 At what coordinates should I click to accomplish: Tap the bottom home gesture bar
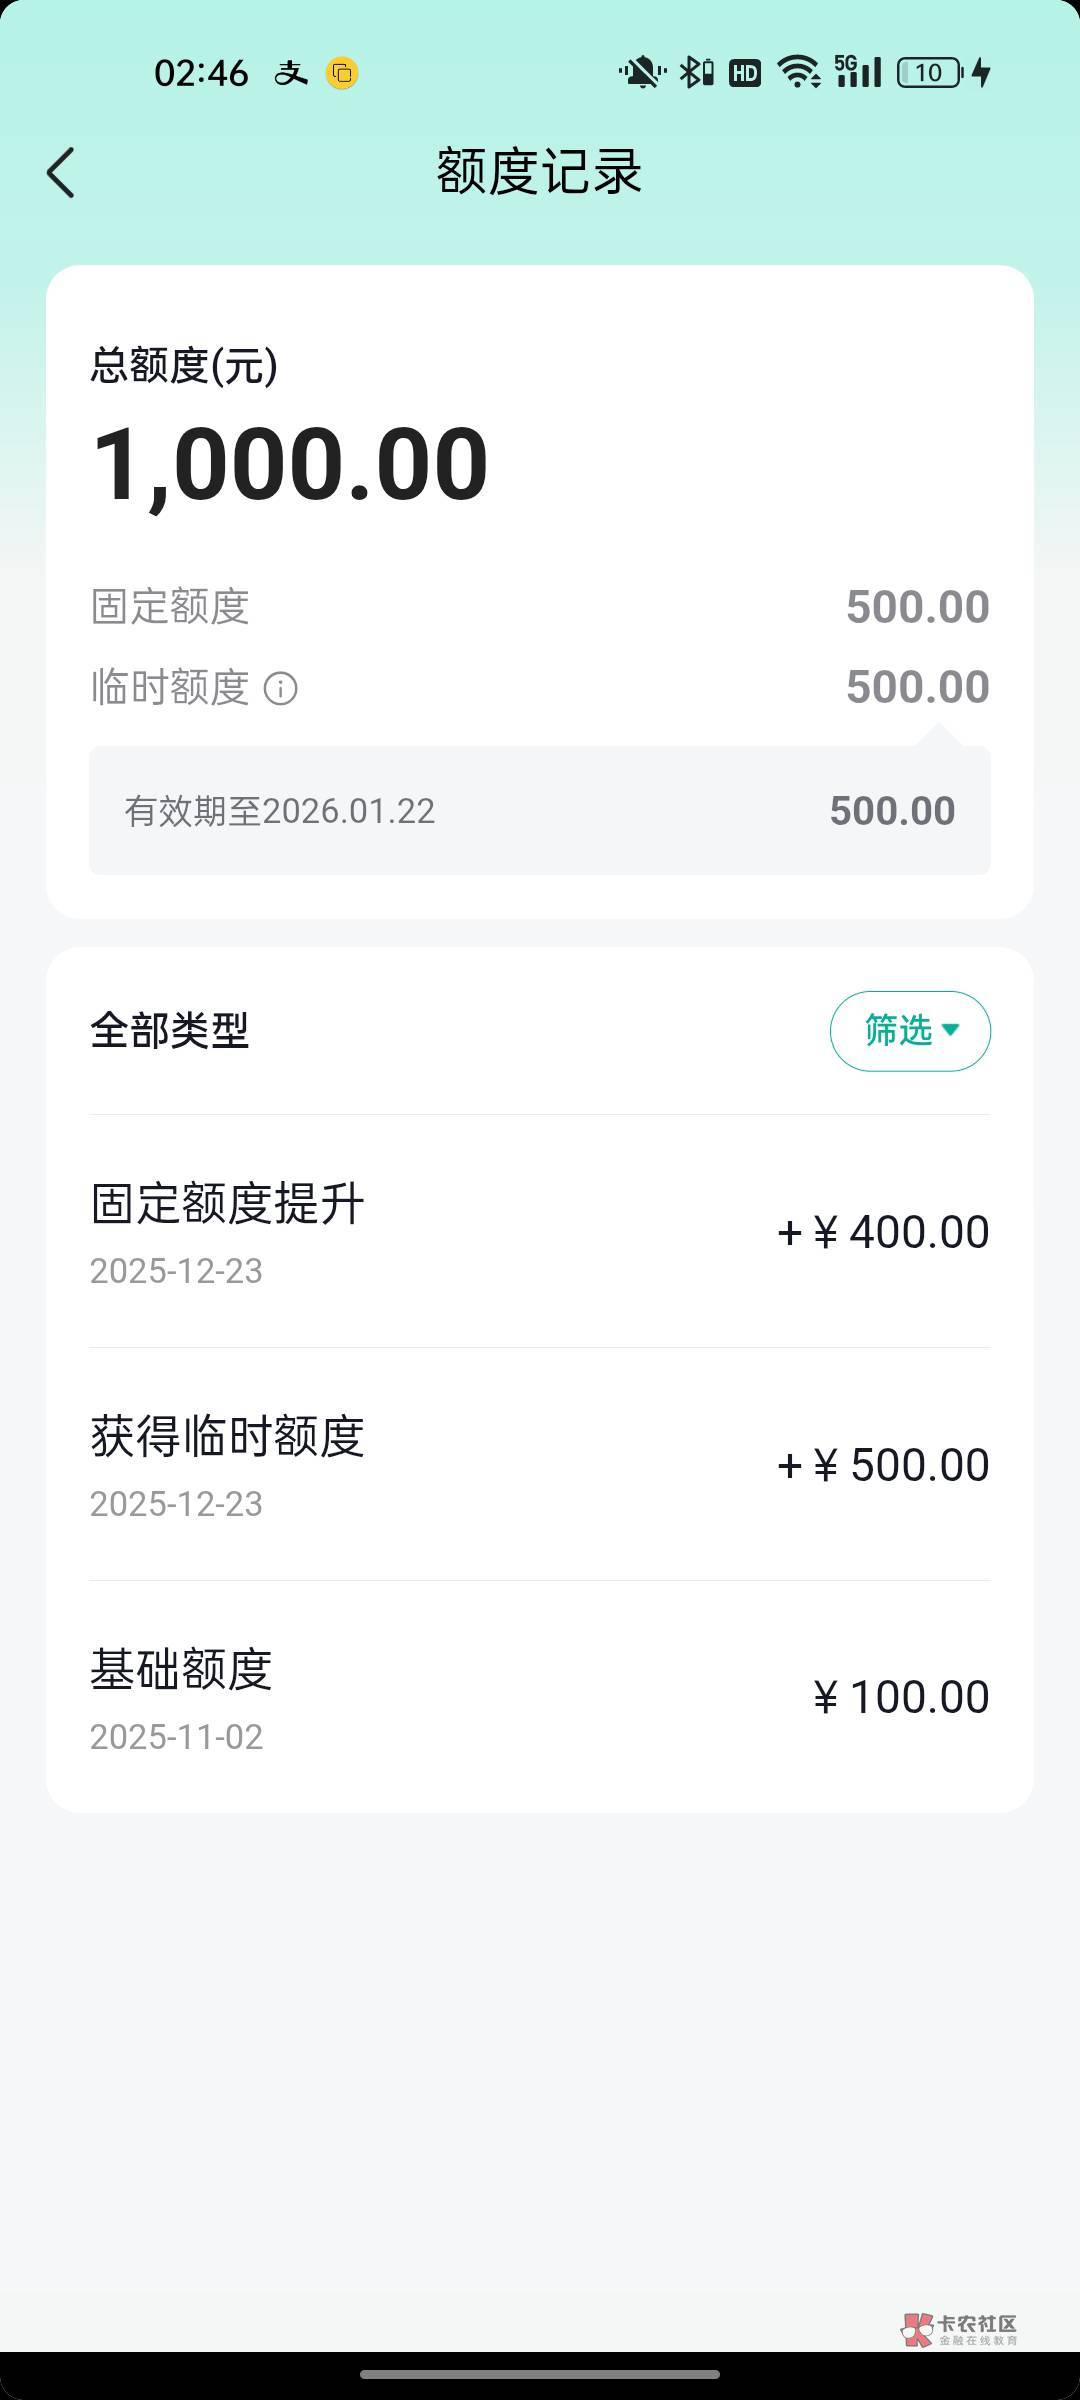[x=540, y=2374]
